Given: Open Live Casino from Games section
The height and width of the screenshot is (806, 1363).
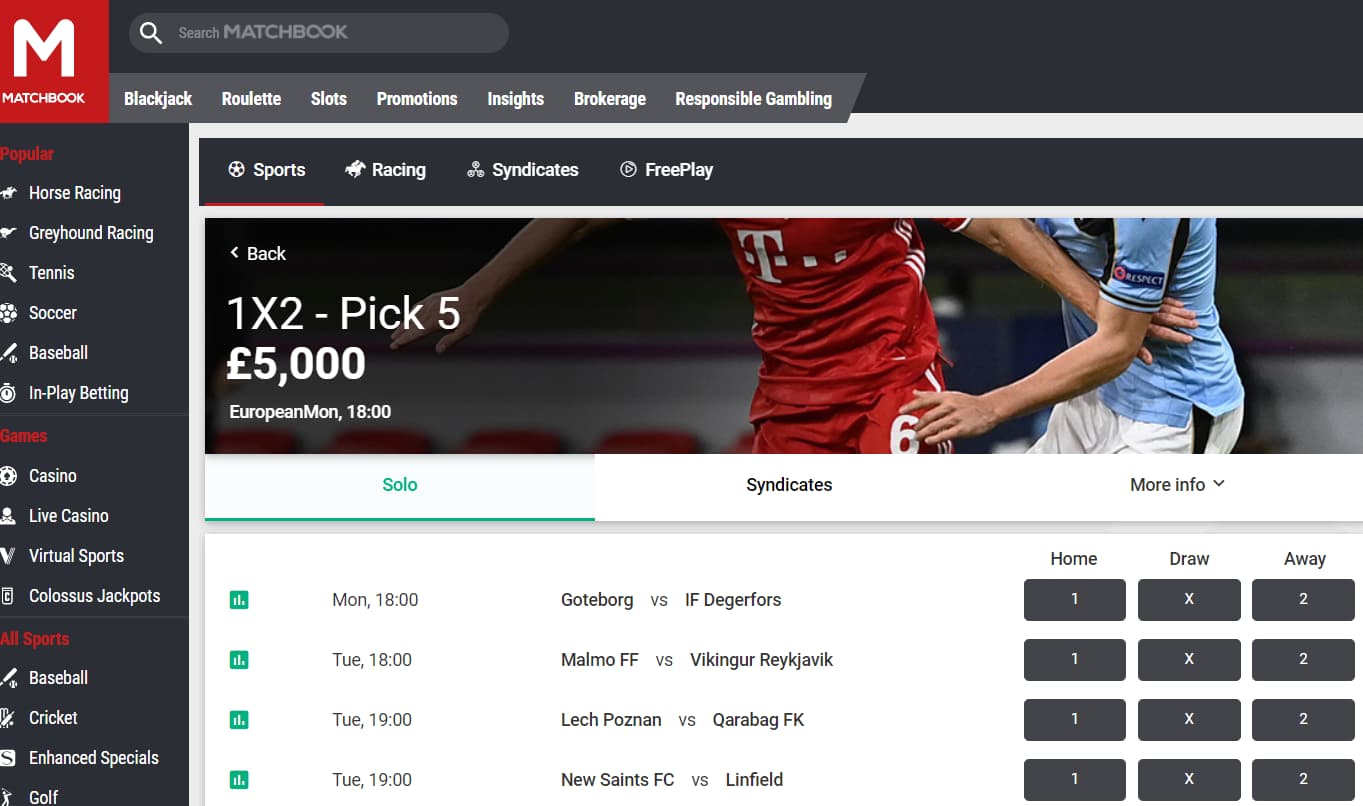Looking at the screenshot, I should coord(68,516).
